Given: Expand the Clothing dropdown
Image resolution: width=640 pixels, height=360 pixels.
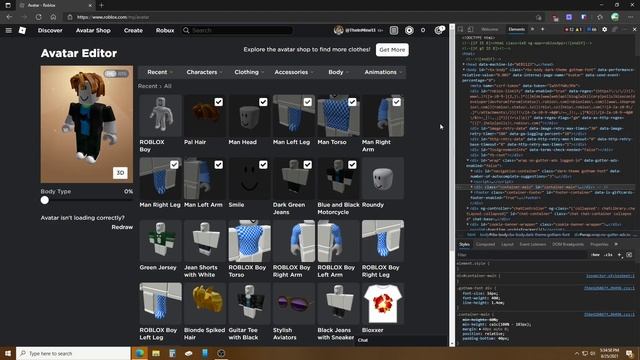Looking at the screenshot, I should pyautogui.click(x=249, y=72).
